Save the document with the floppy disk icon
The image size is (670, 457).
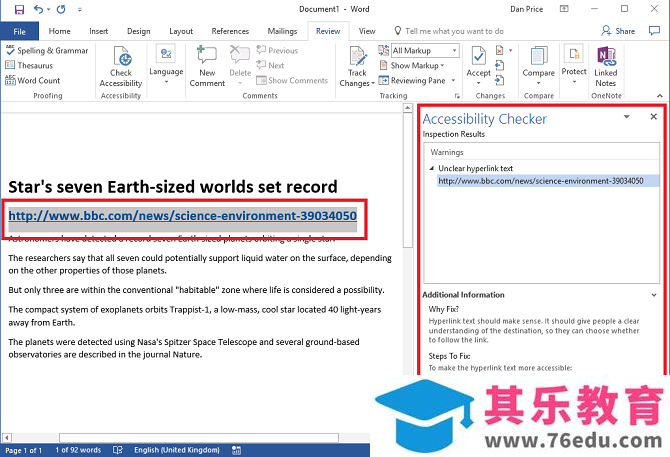click(19, 9)
